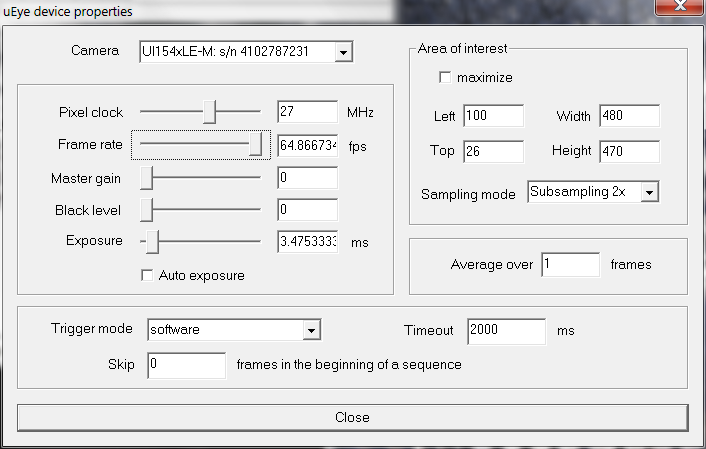Click the Exposure ms value field
Image resolution: width=706 pixels, height=449 pixels.
[x=306, y=242]
